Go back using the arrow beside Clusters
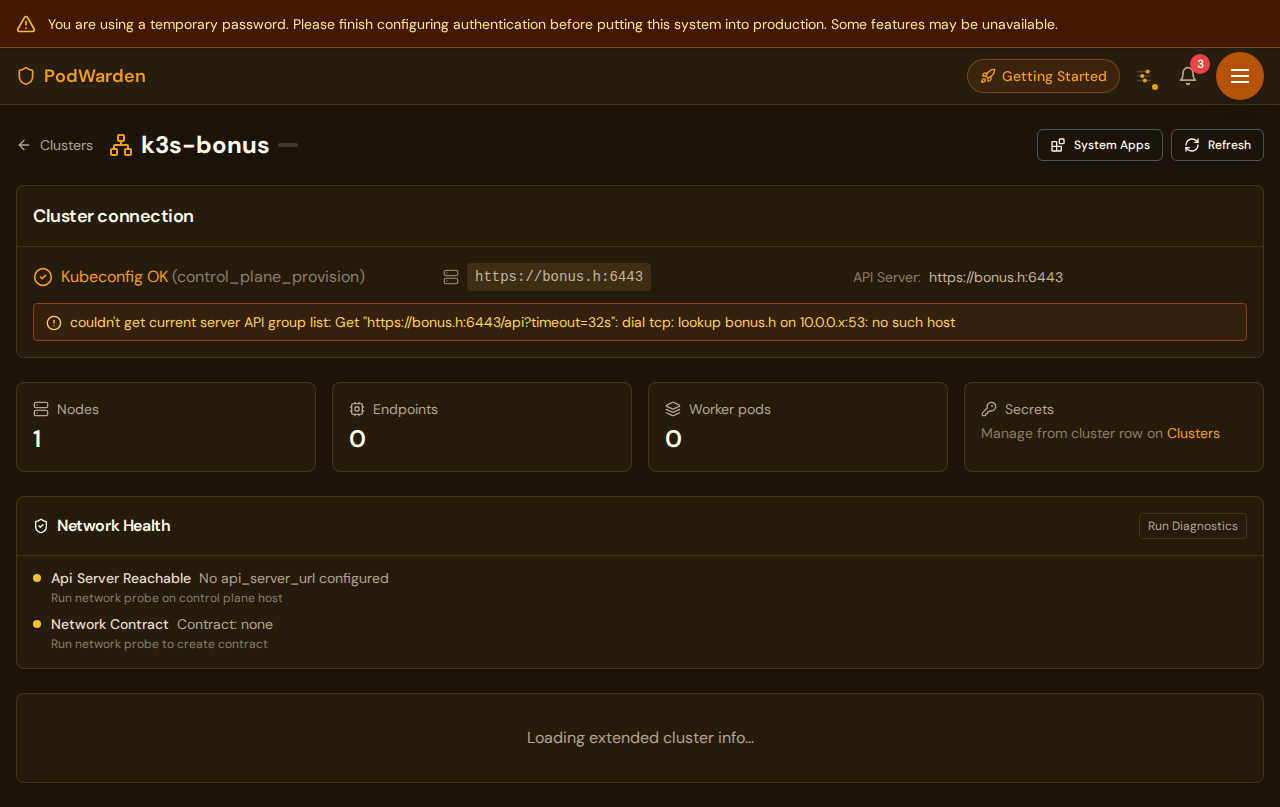1280x807 pixels. pos(23,145)
